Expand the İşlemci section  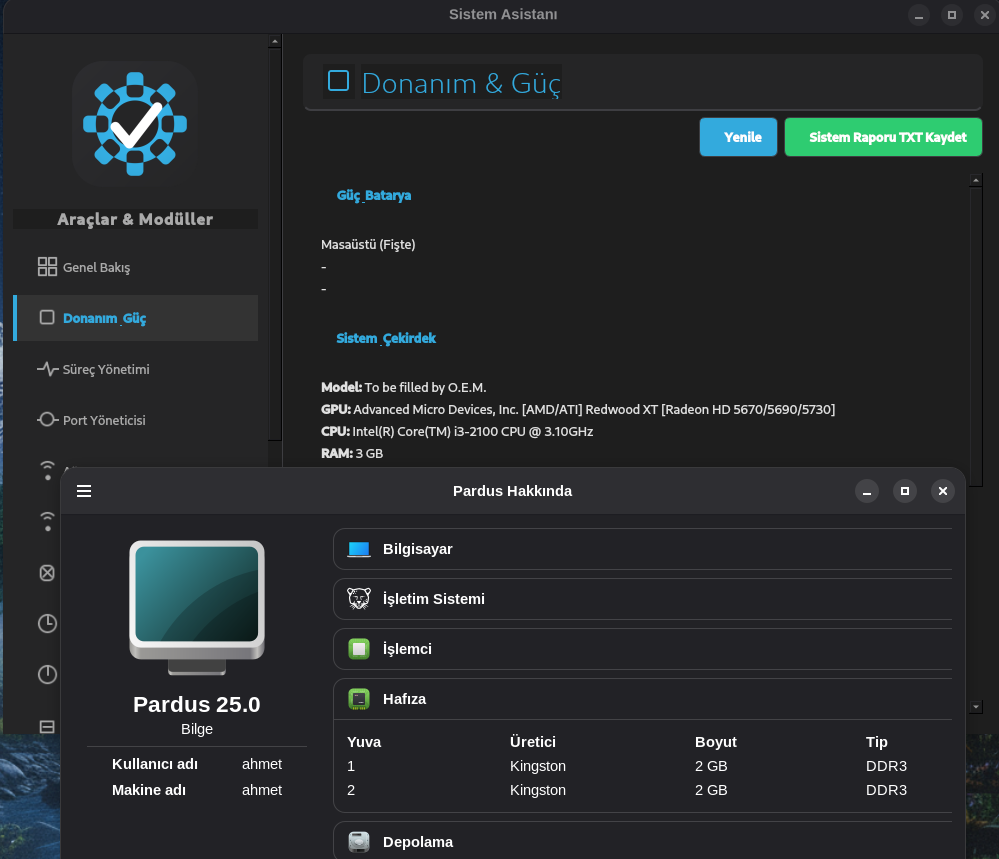pos(640,649)
